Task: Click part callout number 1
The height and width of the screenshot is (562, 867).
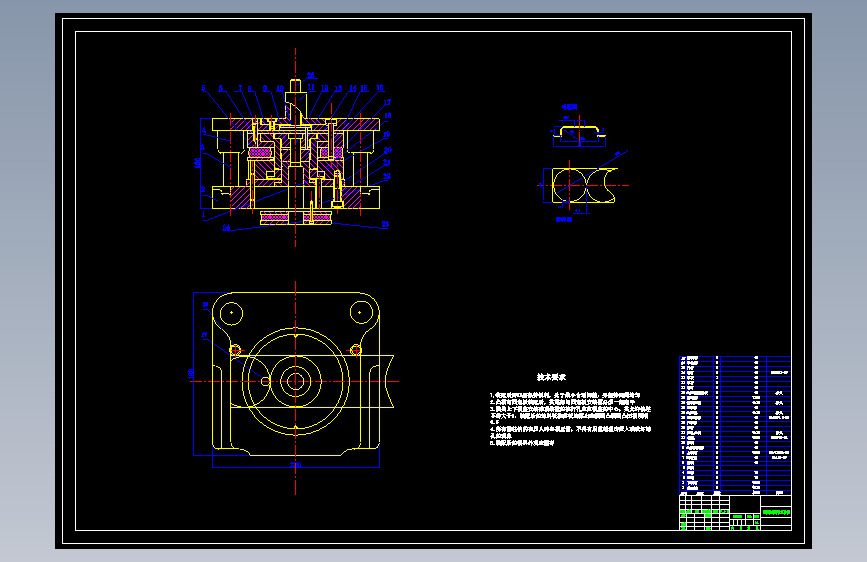Action: (203, 214)
